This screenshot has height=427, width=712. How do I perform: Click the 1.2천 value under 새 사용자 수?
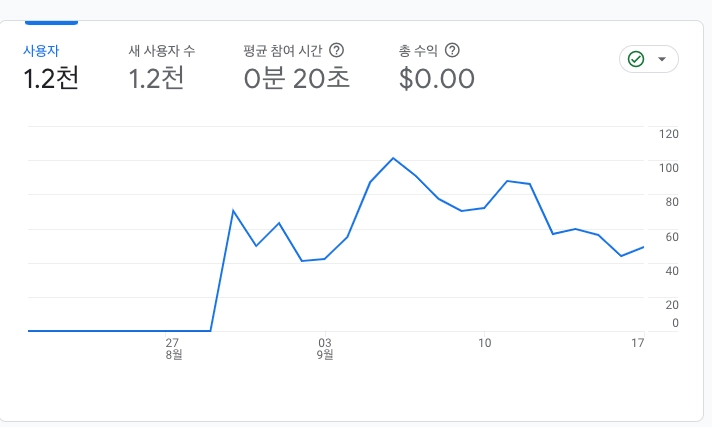pos(157,78)
